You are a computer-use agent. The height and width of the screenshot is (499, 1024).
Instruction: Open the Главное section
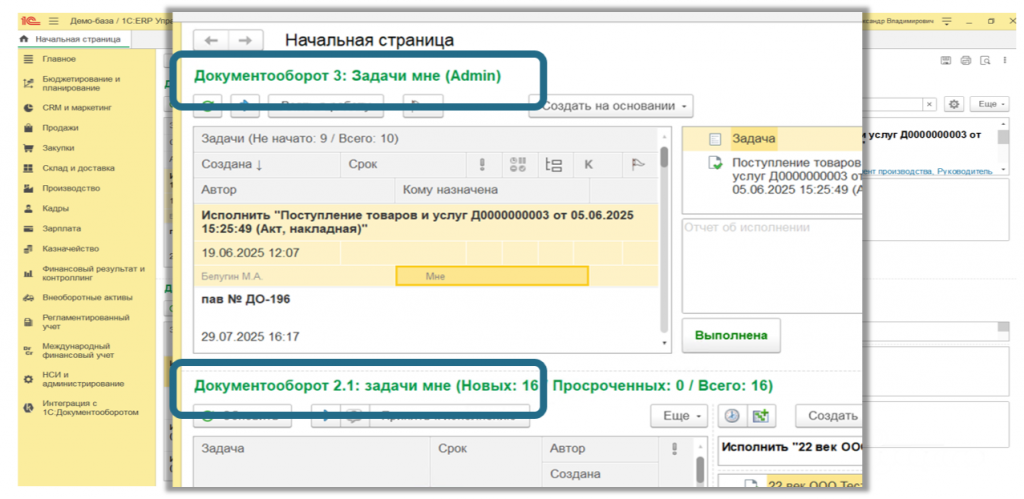[59, 59]
